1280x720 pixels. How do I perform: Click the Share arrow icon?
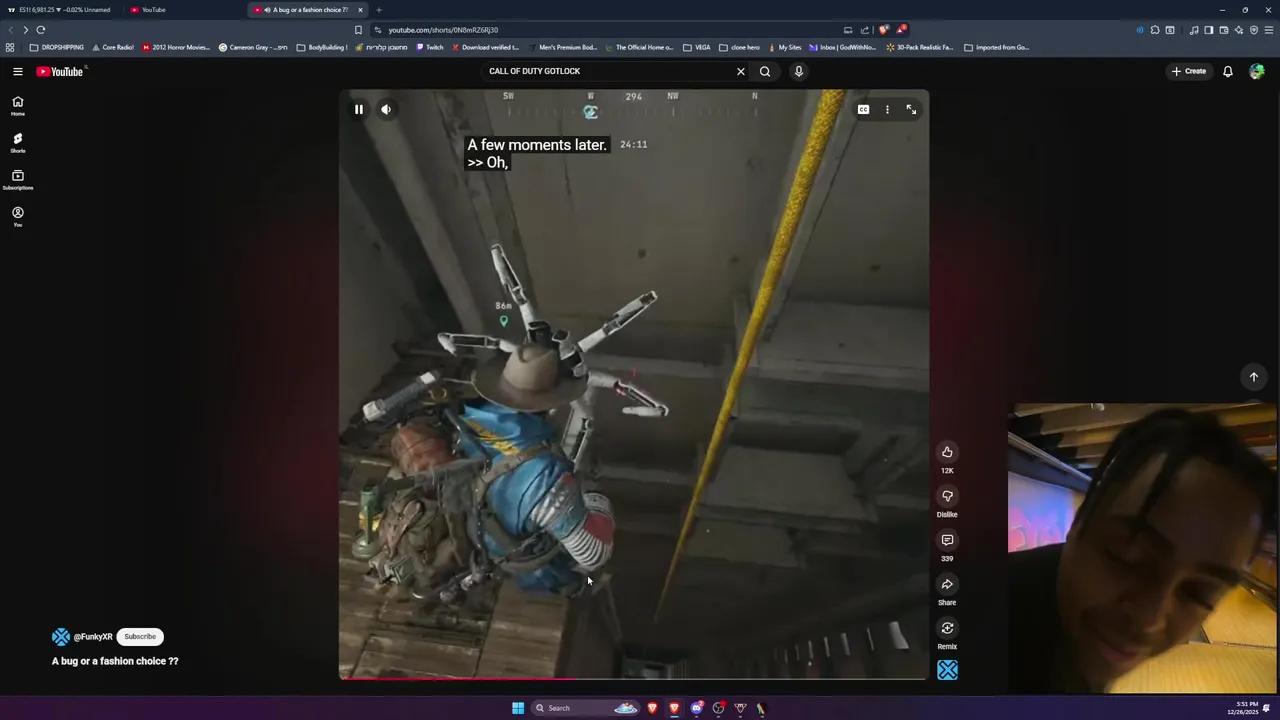pos(947,584)
